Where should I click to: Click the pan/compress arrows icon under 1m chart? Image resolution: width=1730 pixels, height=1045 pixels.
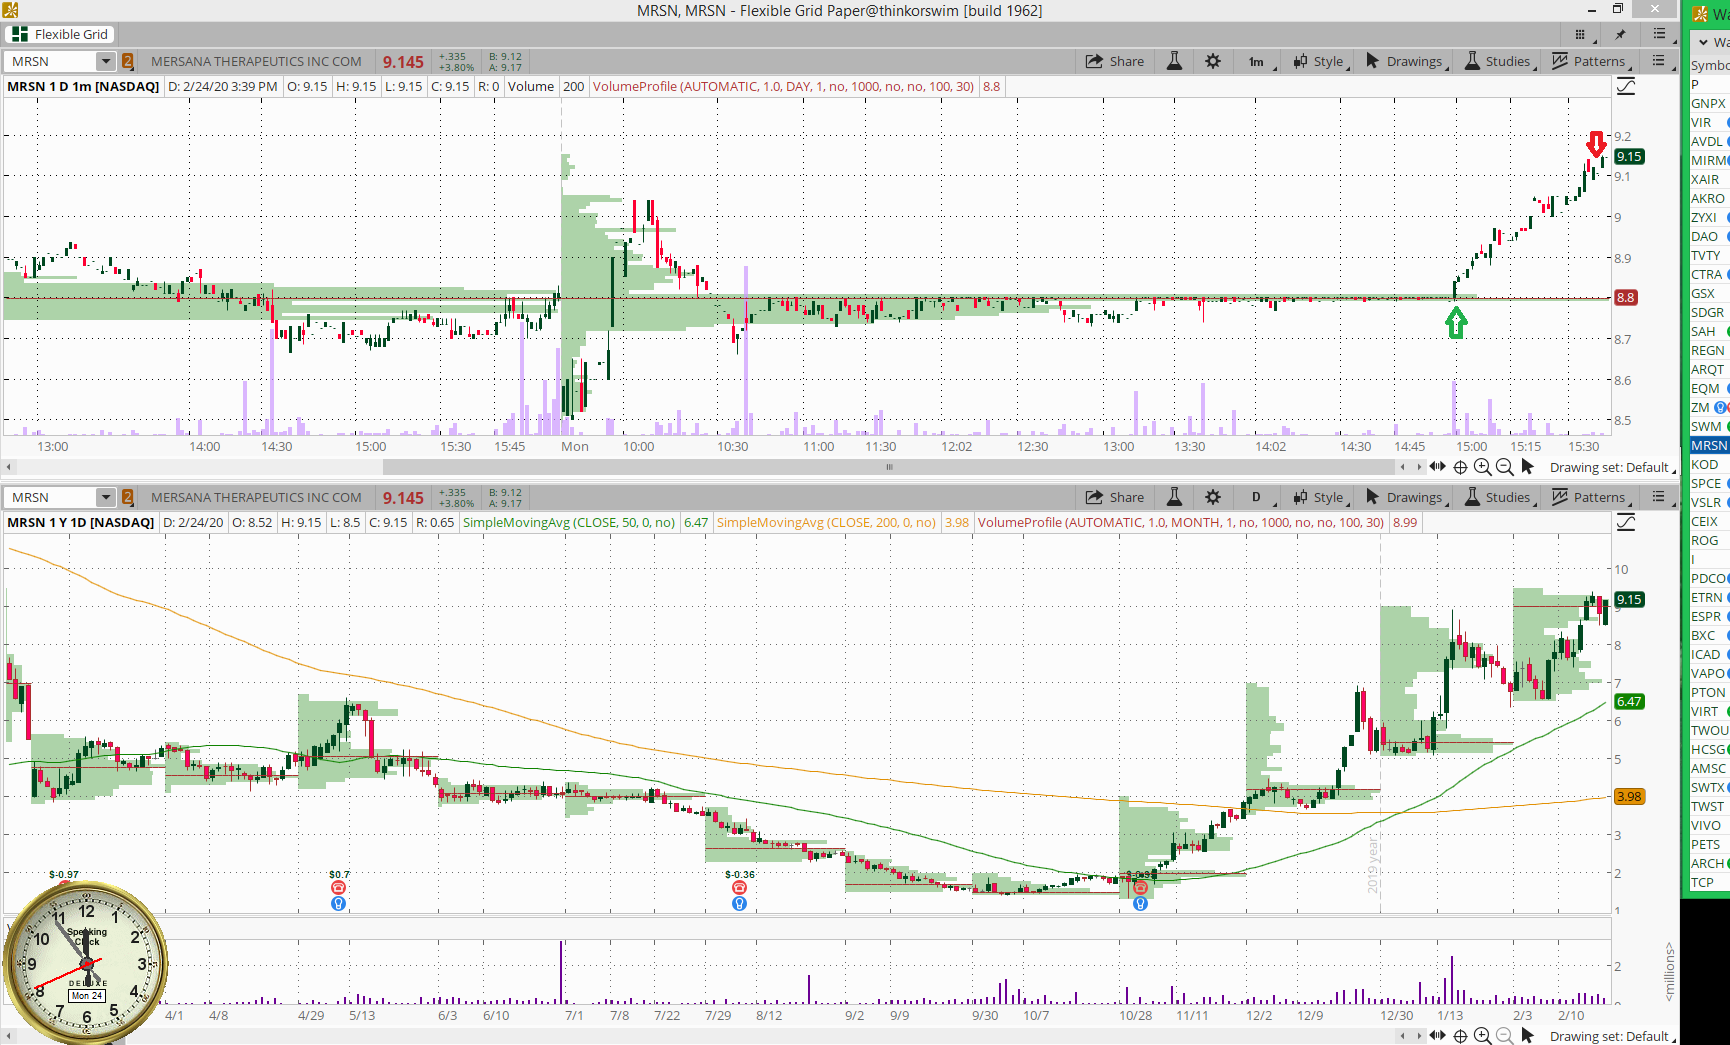[x=1438, y=467]
